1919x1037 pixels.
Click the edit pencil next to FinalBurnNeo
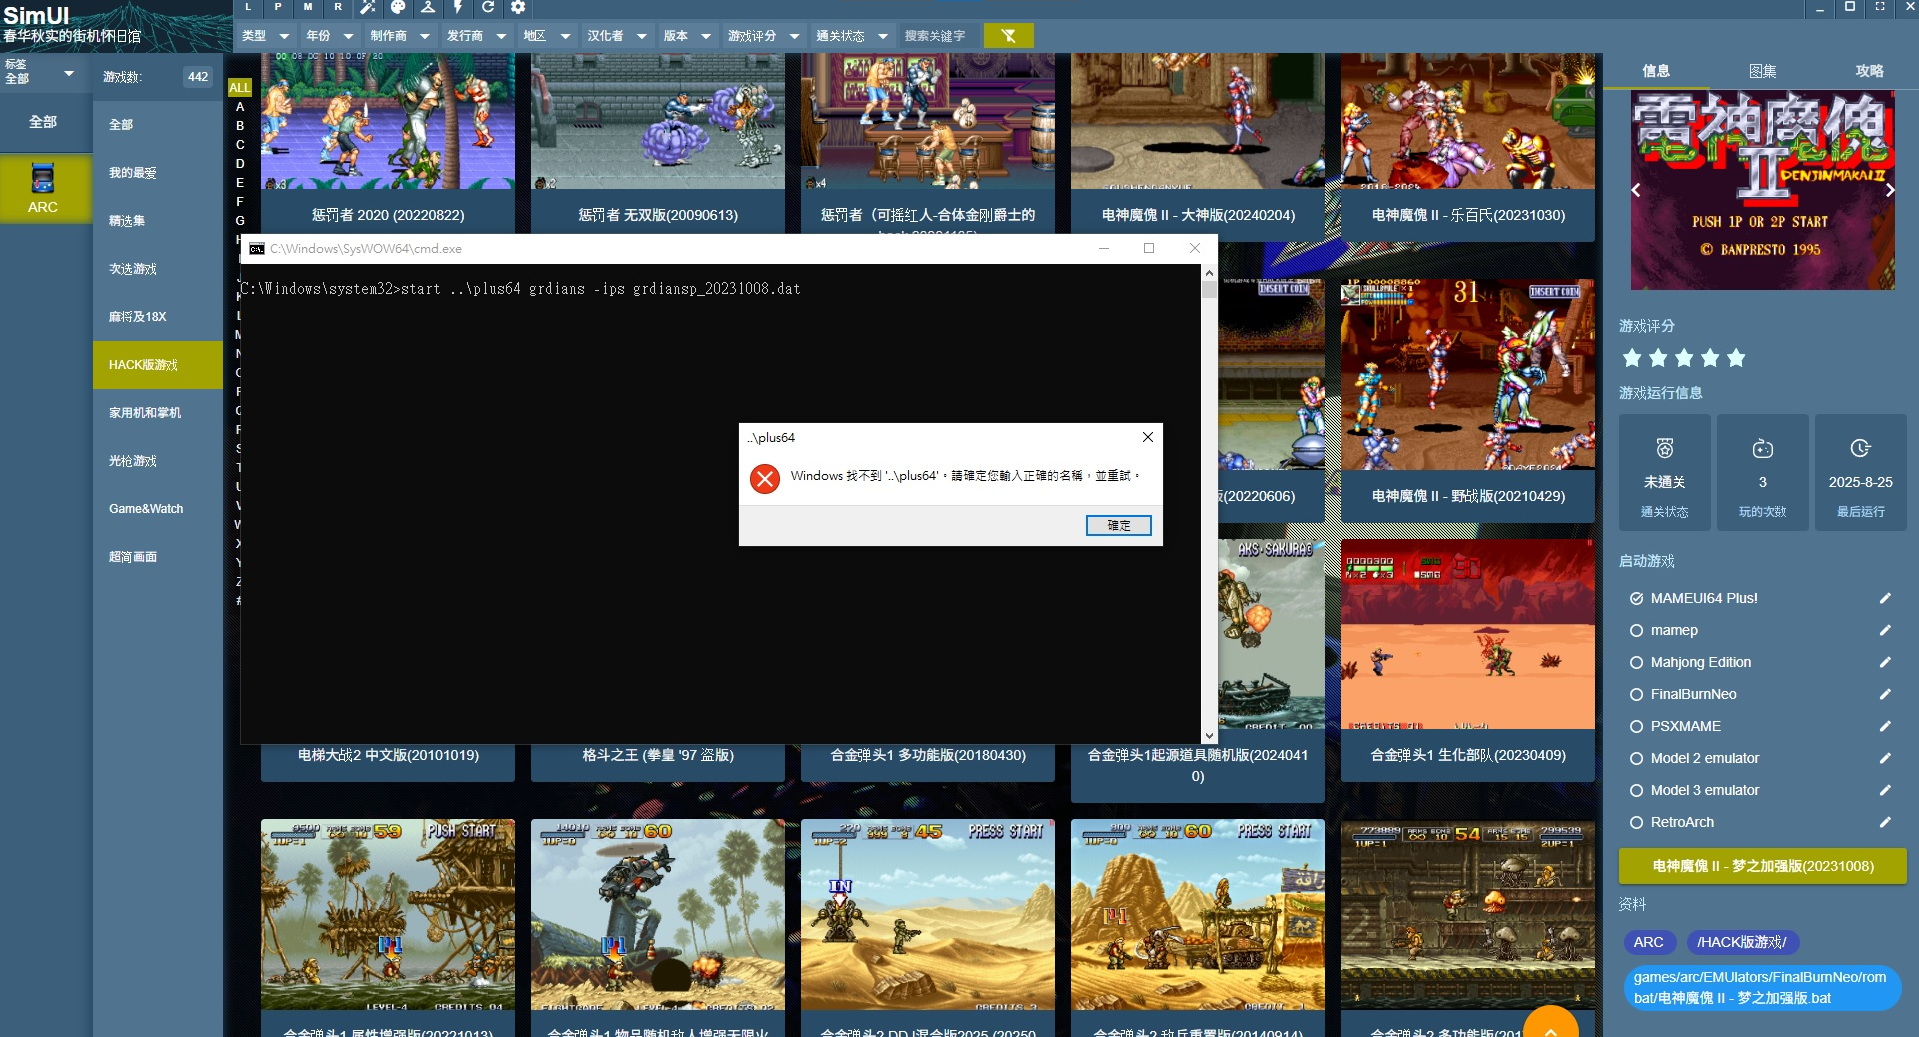coord(1885,694)
